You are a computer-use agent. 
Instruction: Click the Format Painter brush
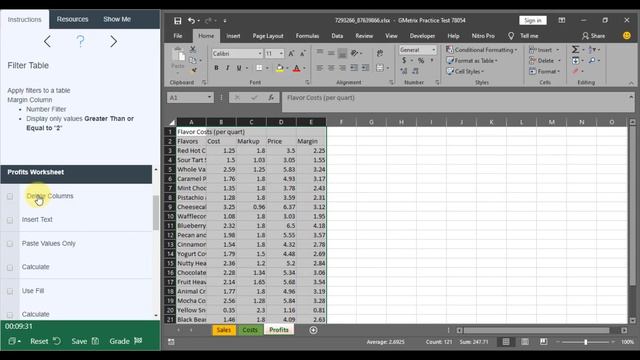194,70
